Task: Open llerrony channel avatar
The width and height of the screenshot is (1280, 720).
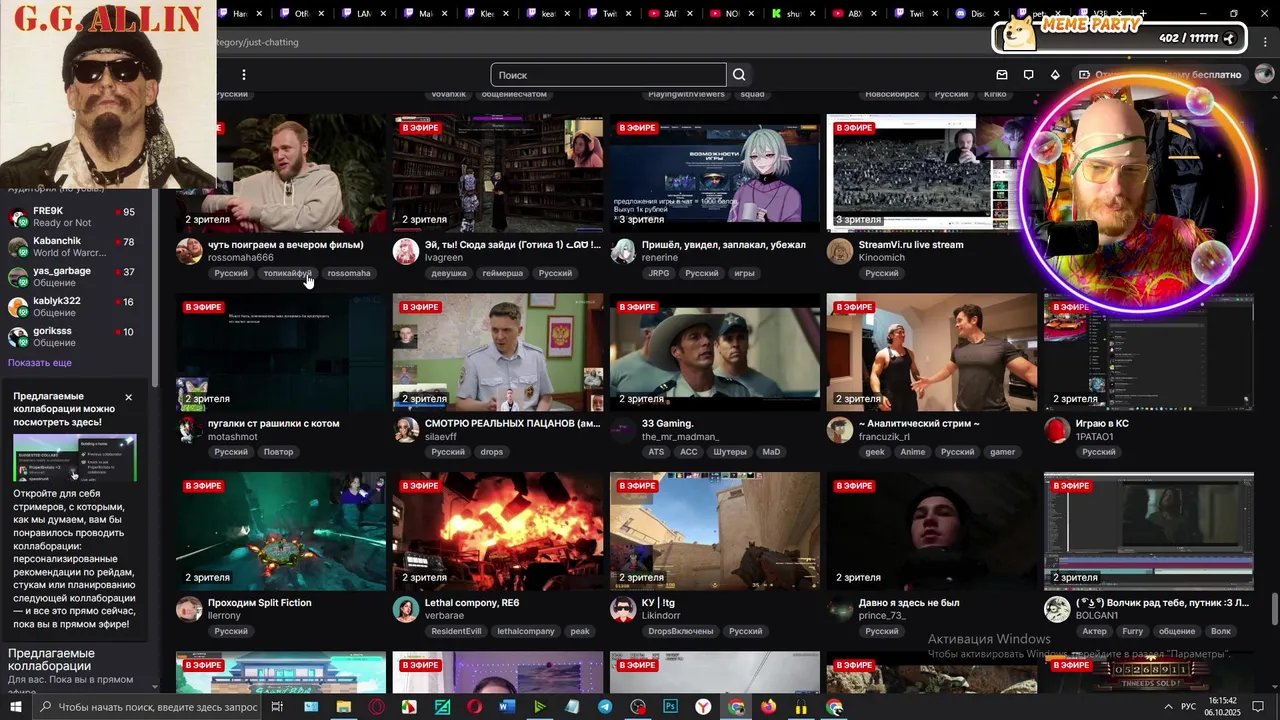Action: coord(189,609)
